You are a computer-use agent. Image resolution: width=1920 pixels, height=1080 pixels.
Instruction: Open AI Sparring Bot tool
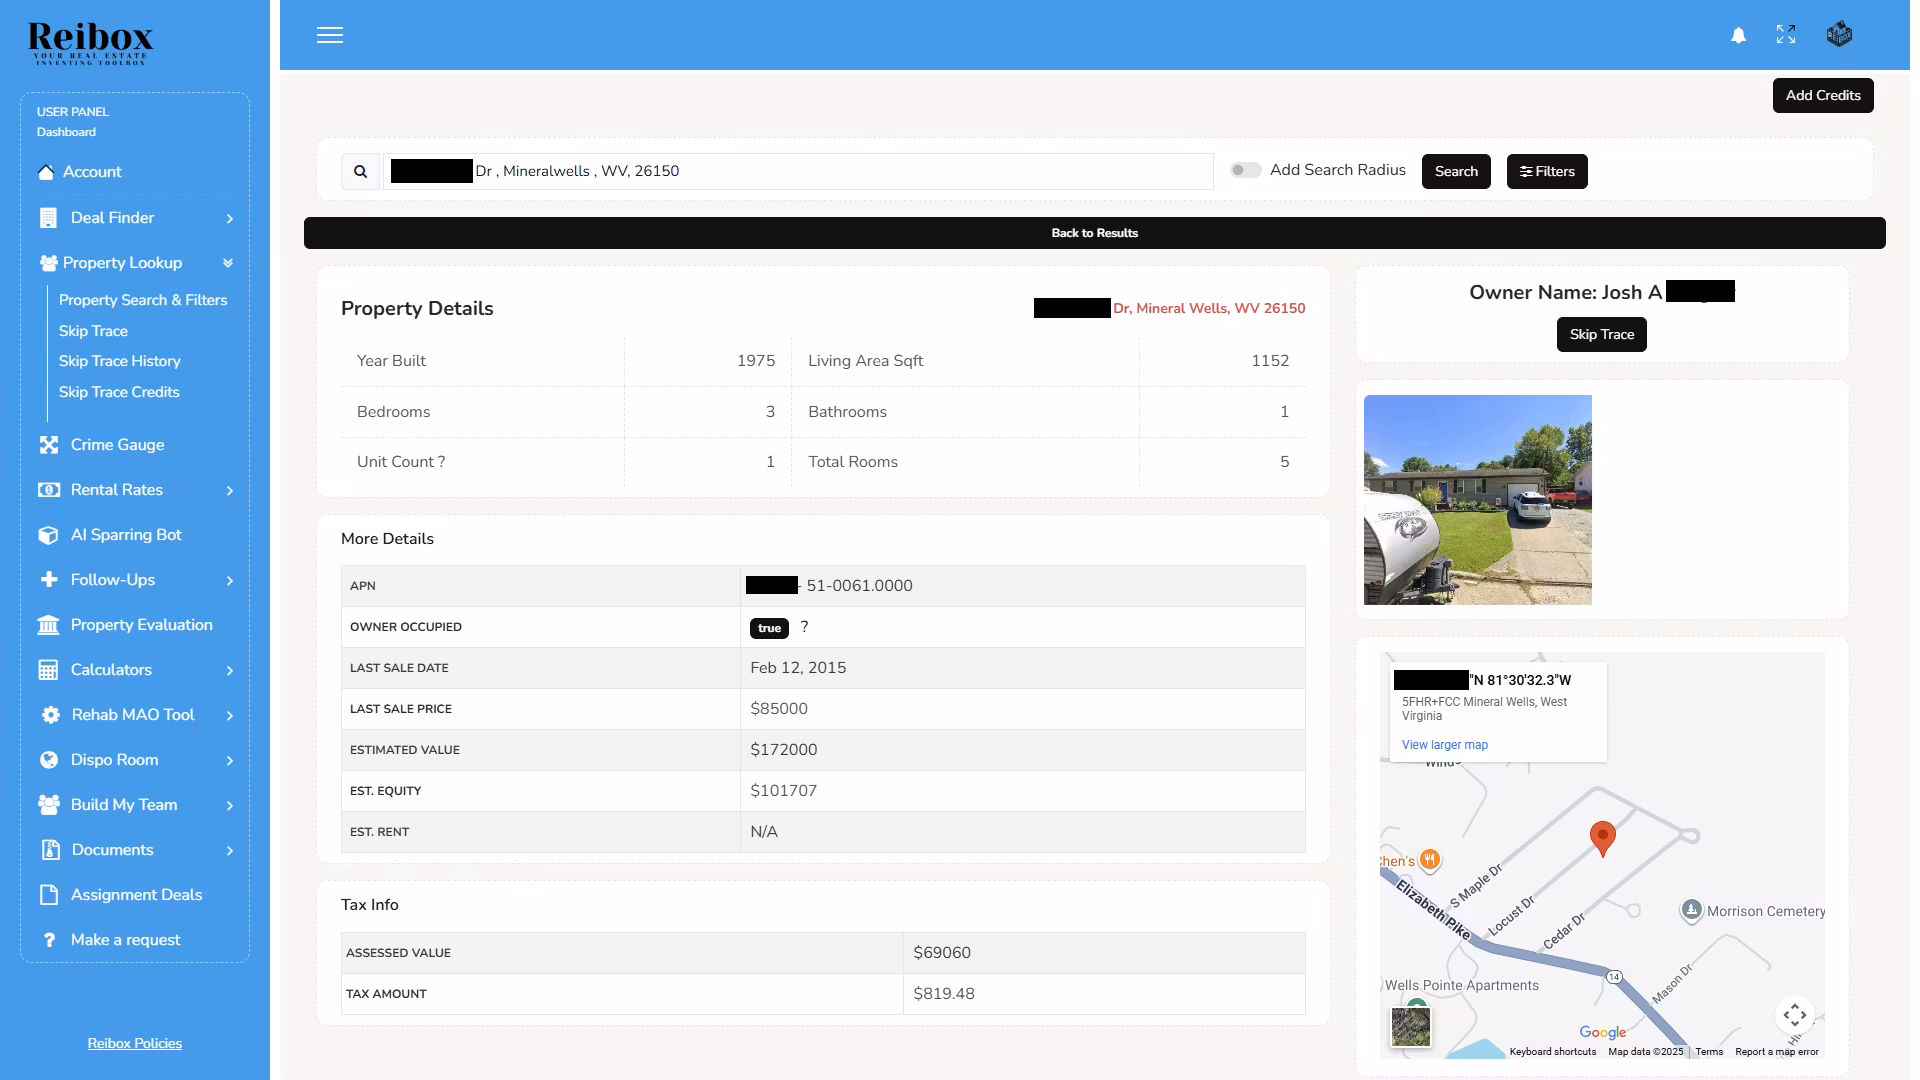pyautogui.click(x=126, y=535)
